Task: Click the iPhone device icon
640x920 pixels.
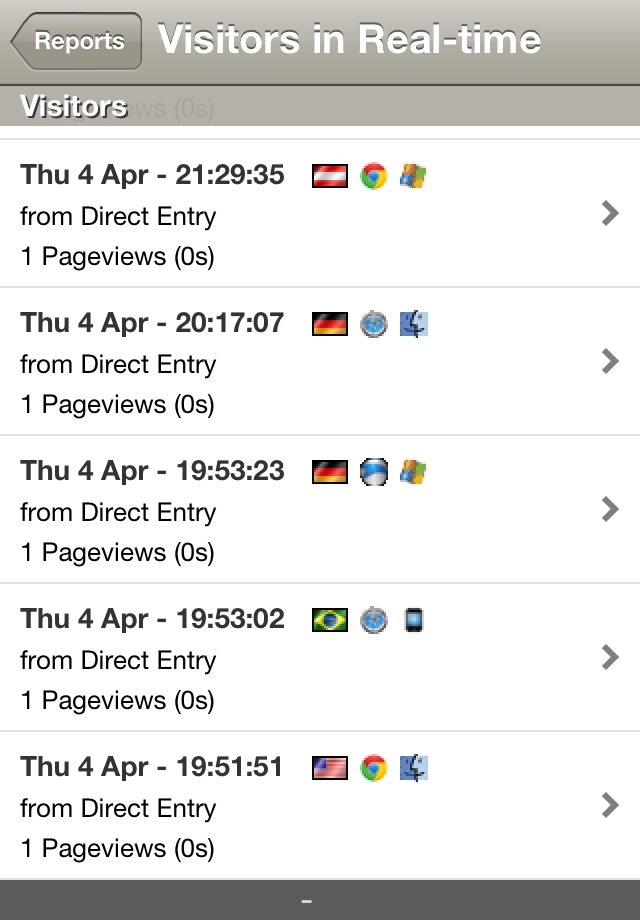Action: click(x=414, y=621)
